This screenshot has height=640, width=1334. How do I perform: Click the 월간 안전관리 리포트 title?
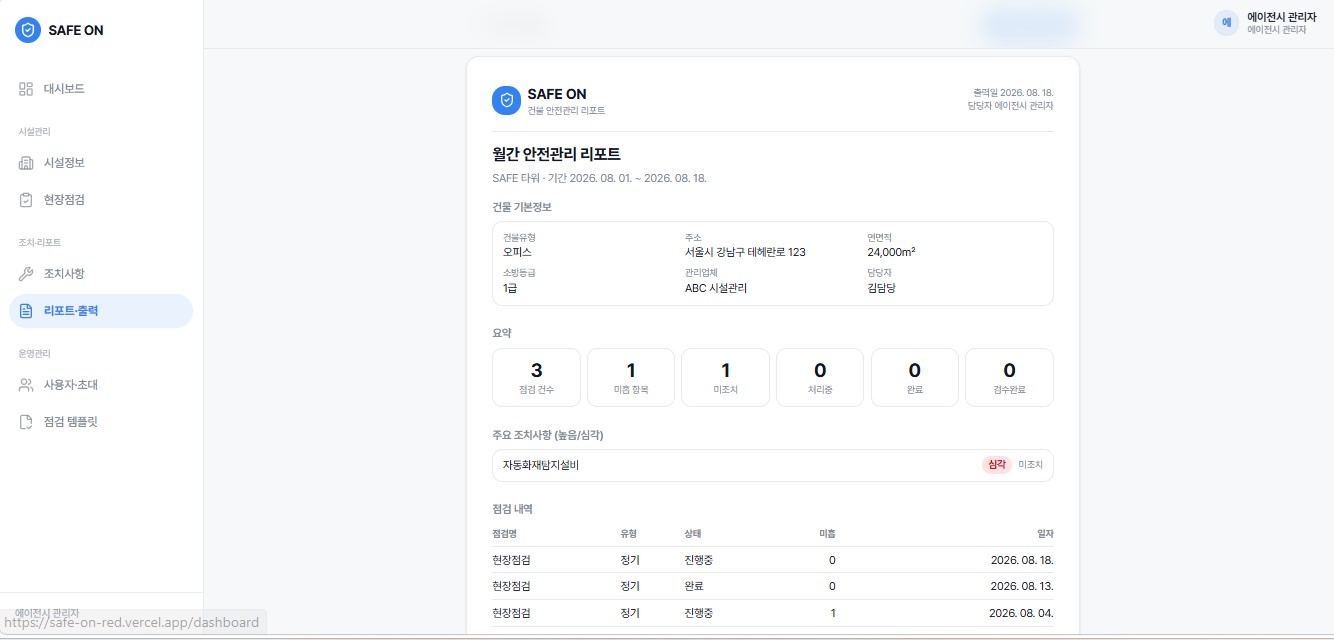point(556,154)
